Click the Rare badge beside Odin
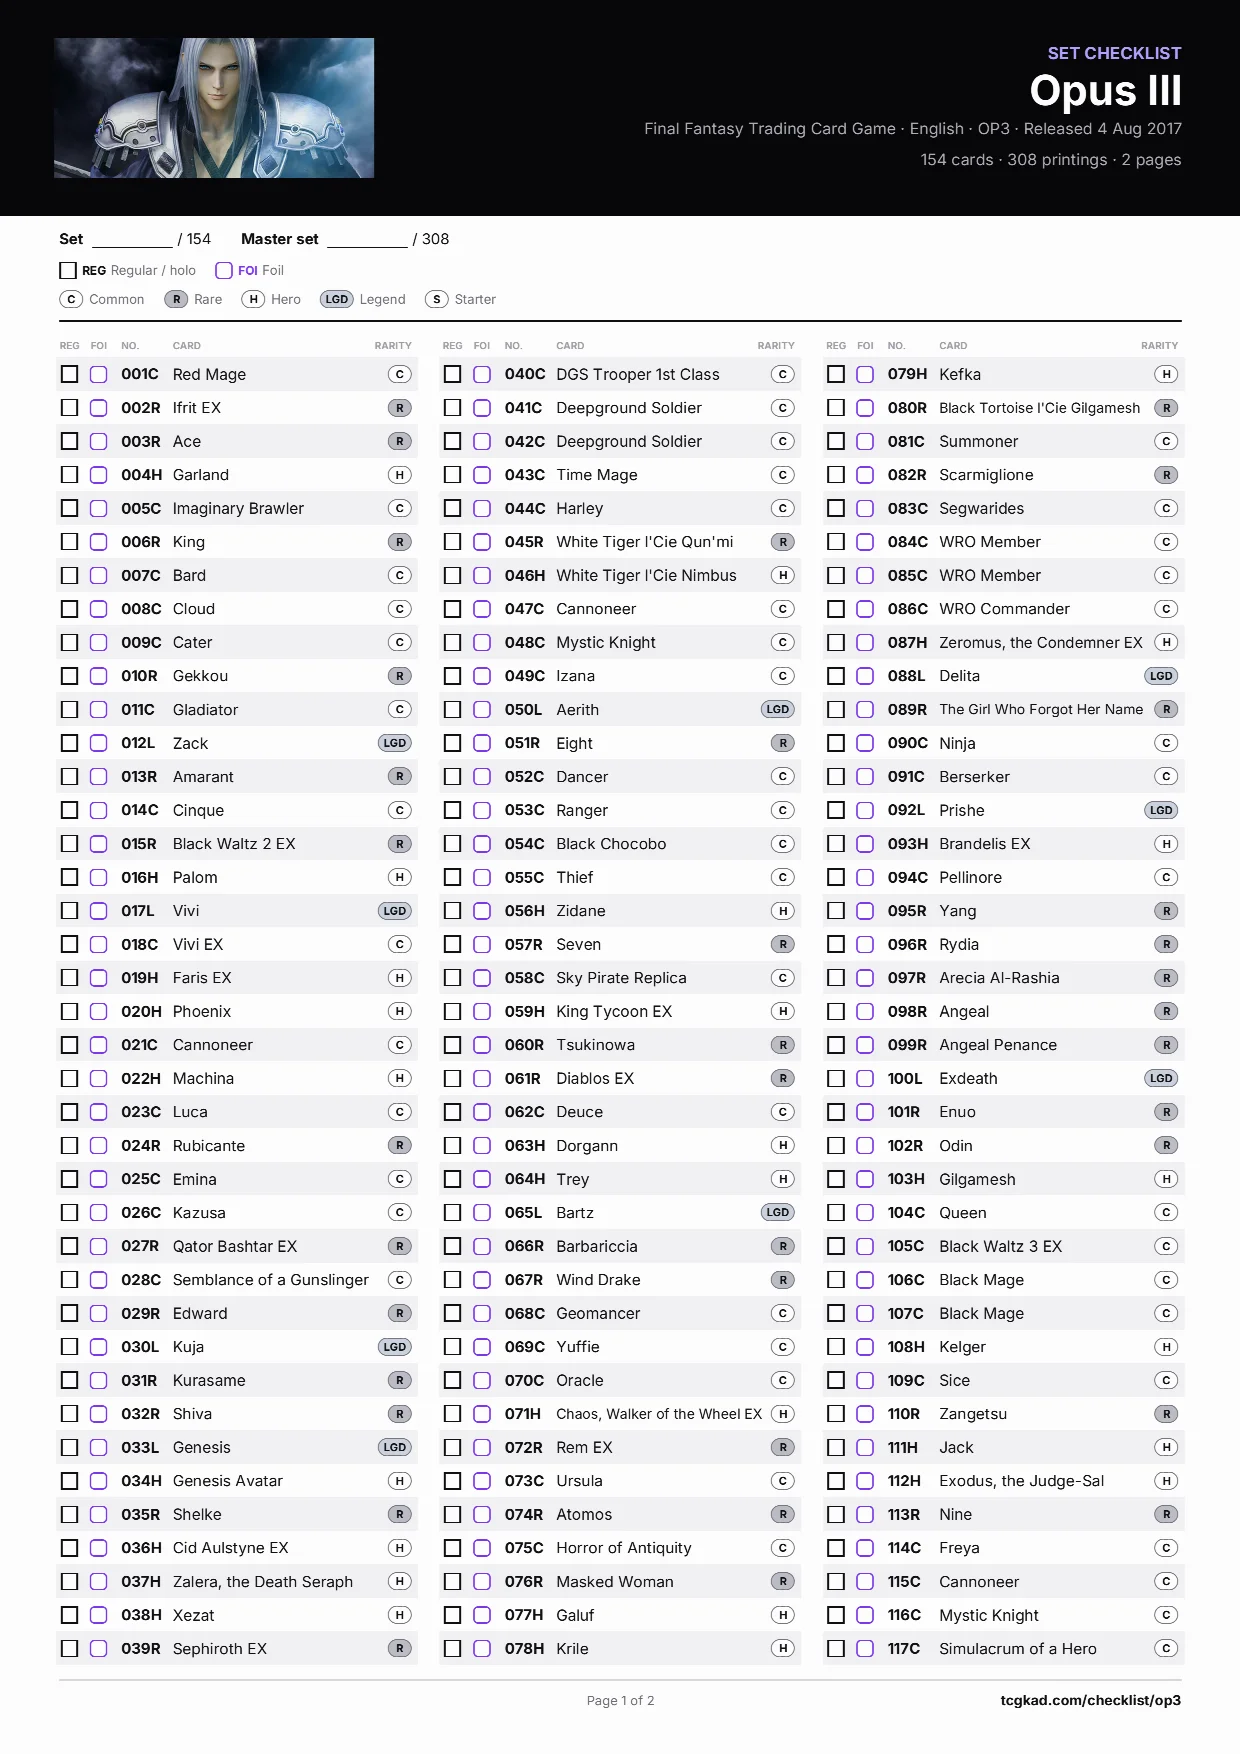Viewport: 1240px width, 1754px height. pyautogui.click(x=1166, y=1145)
